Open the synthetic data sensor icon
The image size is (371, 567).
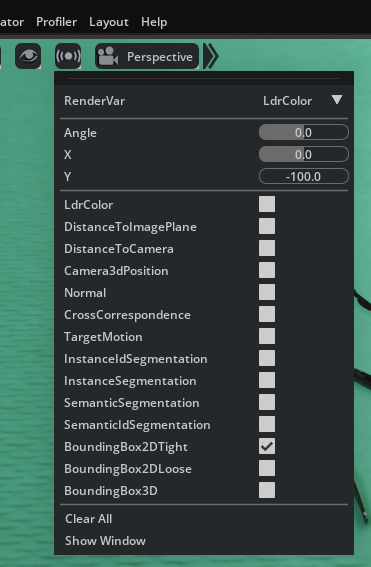(x=68, y=56)
